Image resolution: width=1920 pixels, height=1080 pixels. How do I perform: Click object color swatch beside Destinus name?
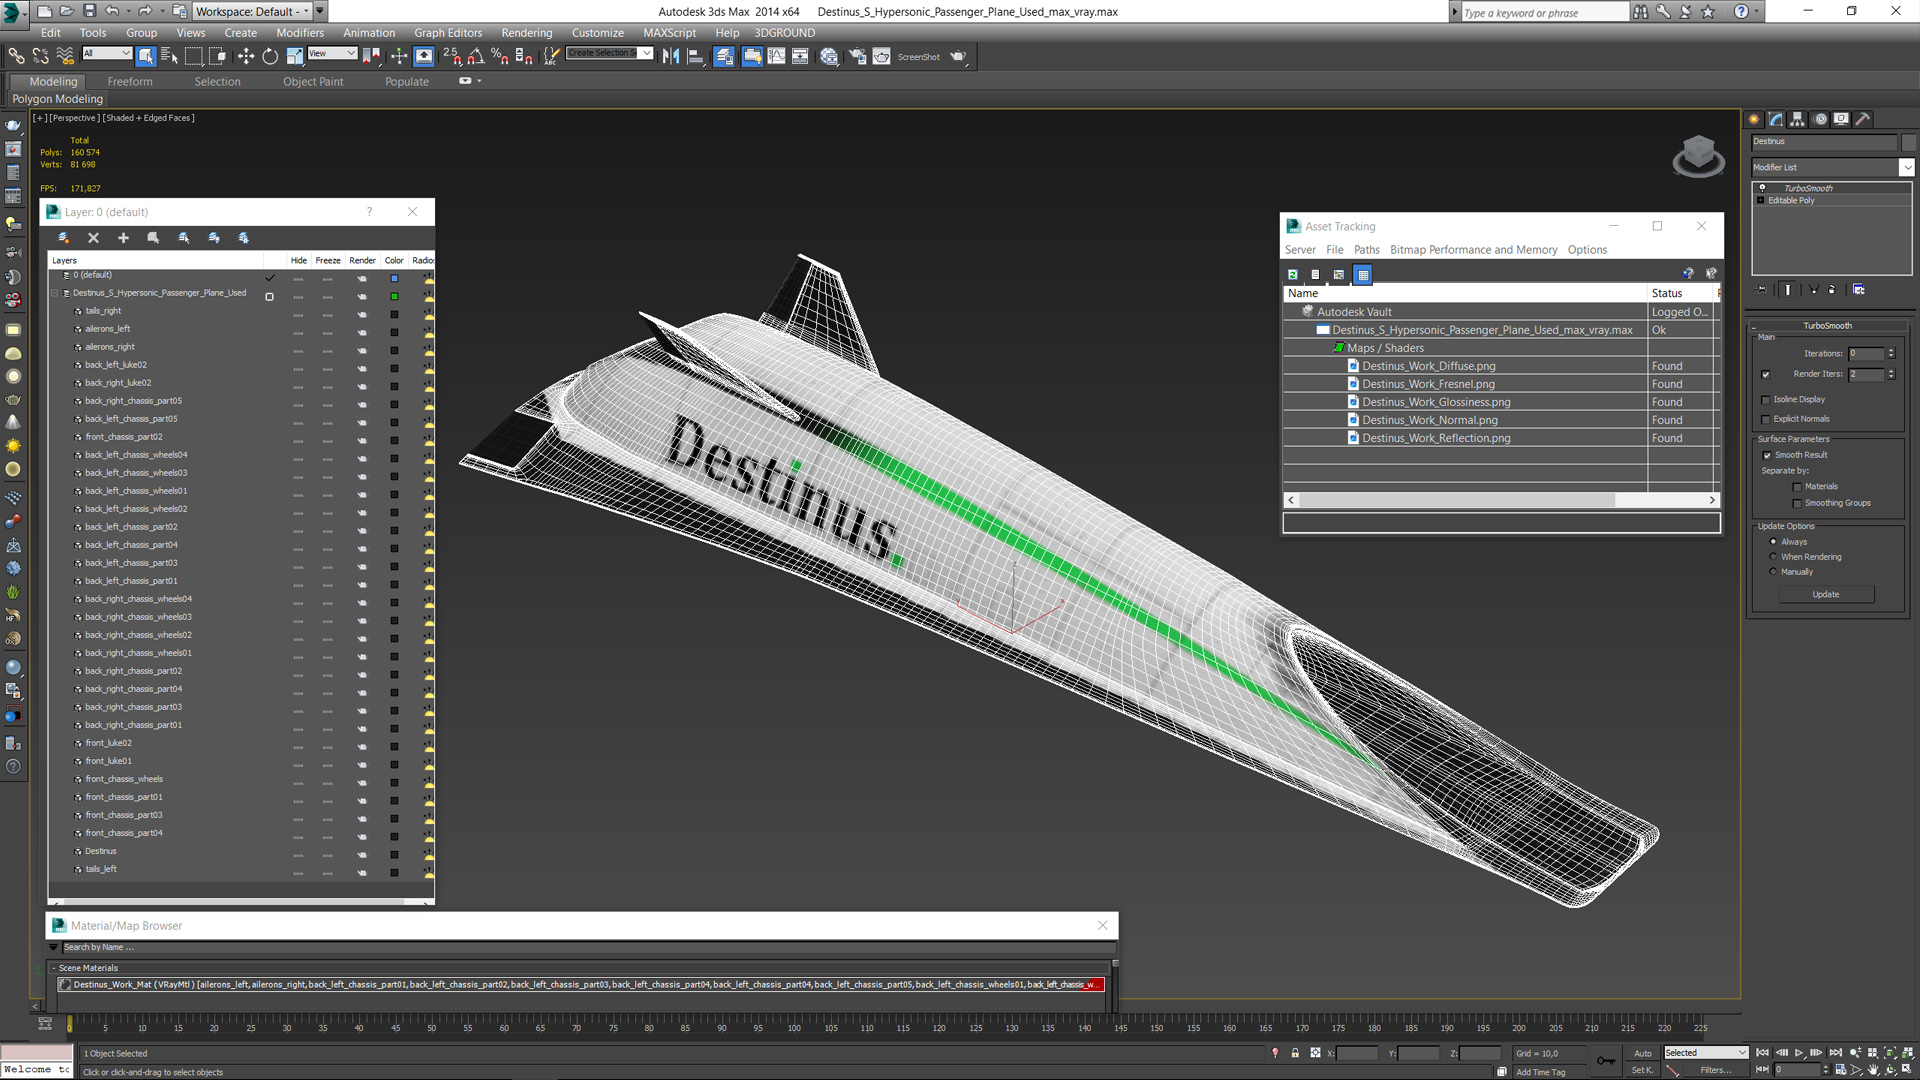tap(1909, 142)
